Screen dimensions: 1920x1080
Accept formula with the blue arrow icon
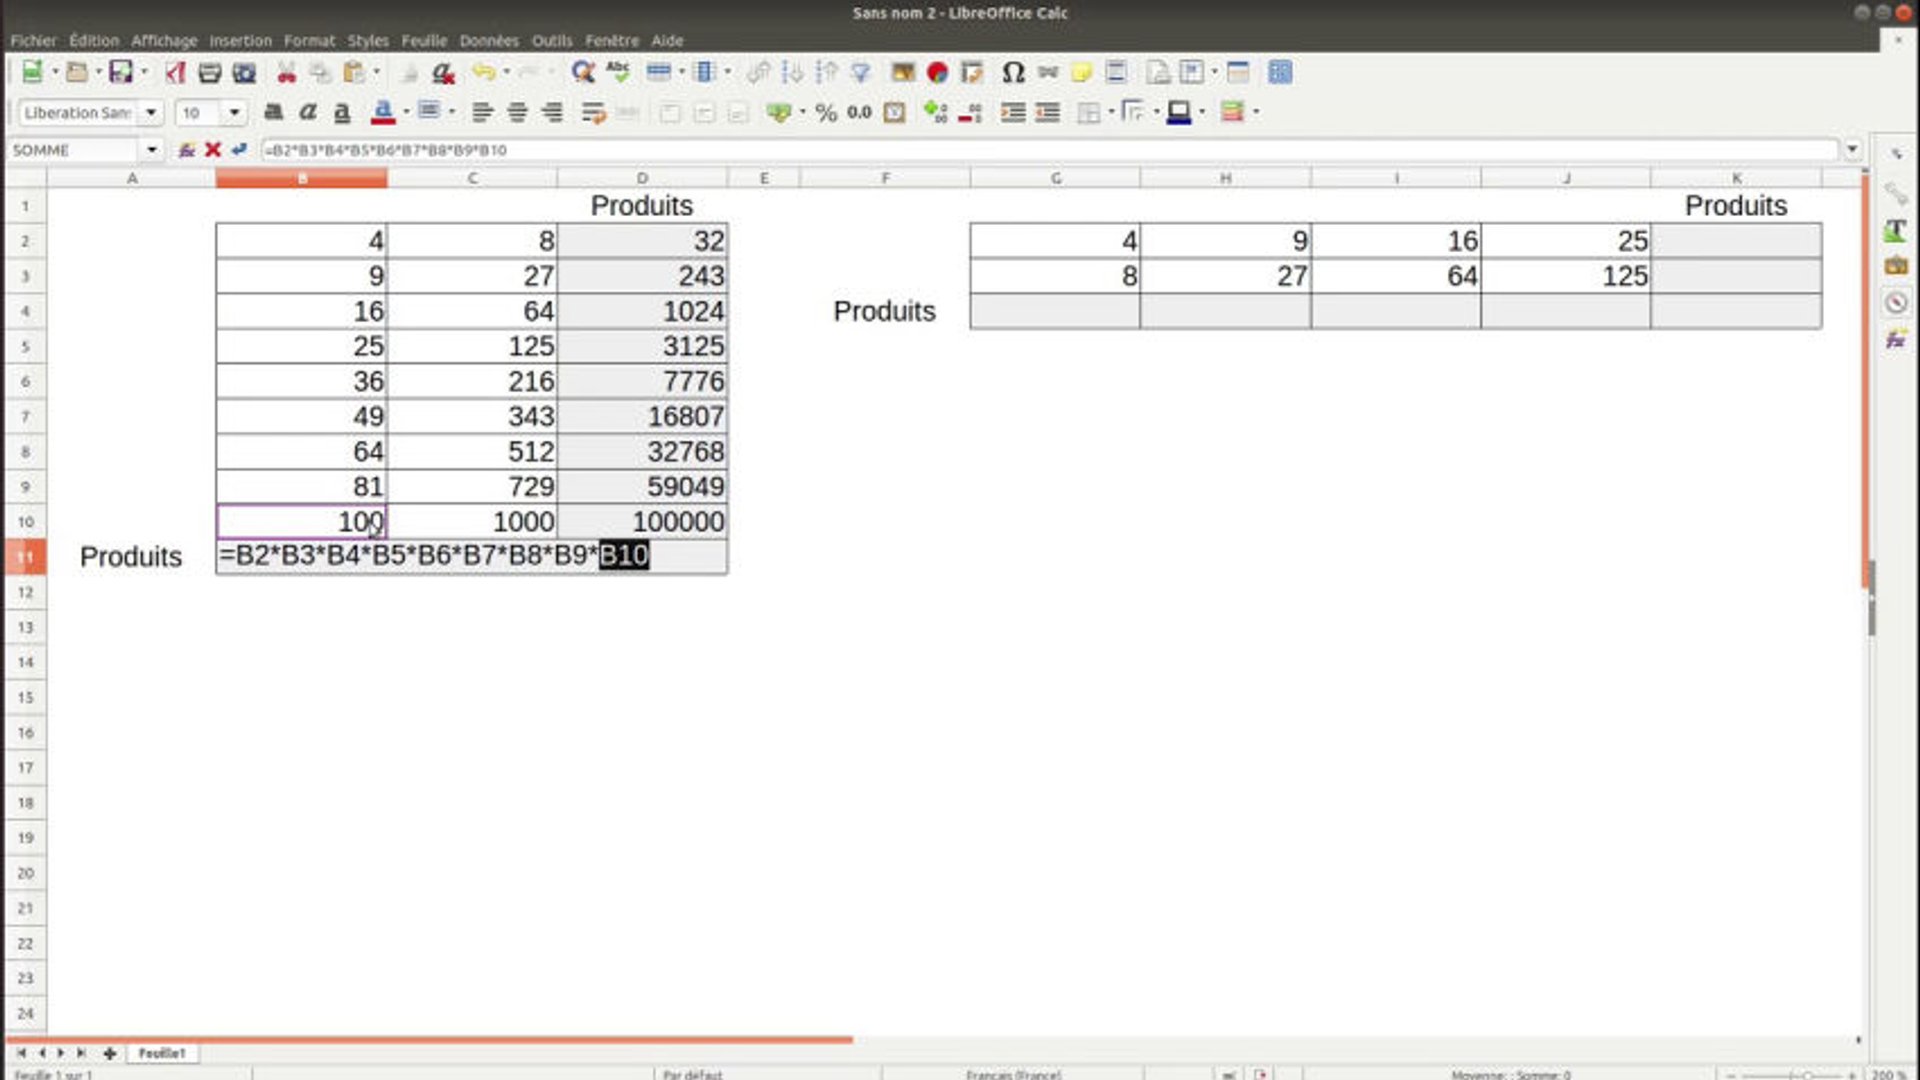pos(239,150)
